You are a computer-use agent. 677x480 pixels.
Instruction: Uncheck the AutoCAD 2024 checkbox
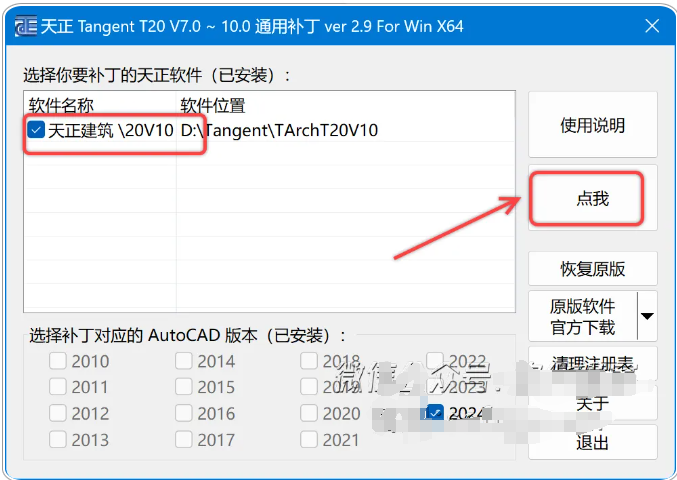click(435, 413)
